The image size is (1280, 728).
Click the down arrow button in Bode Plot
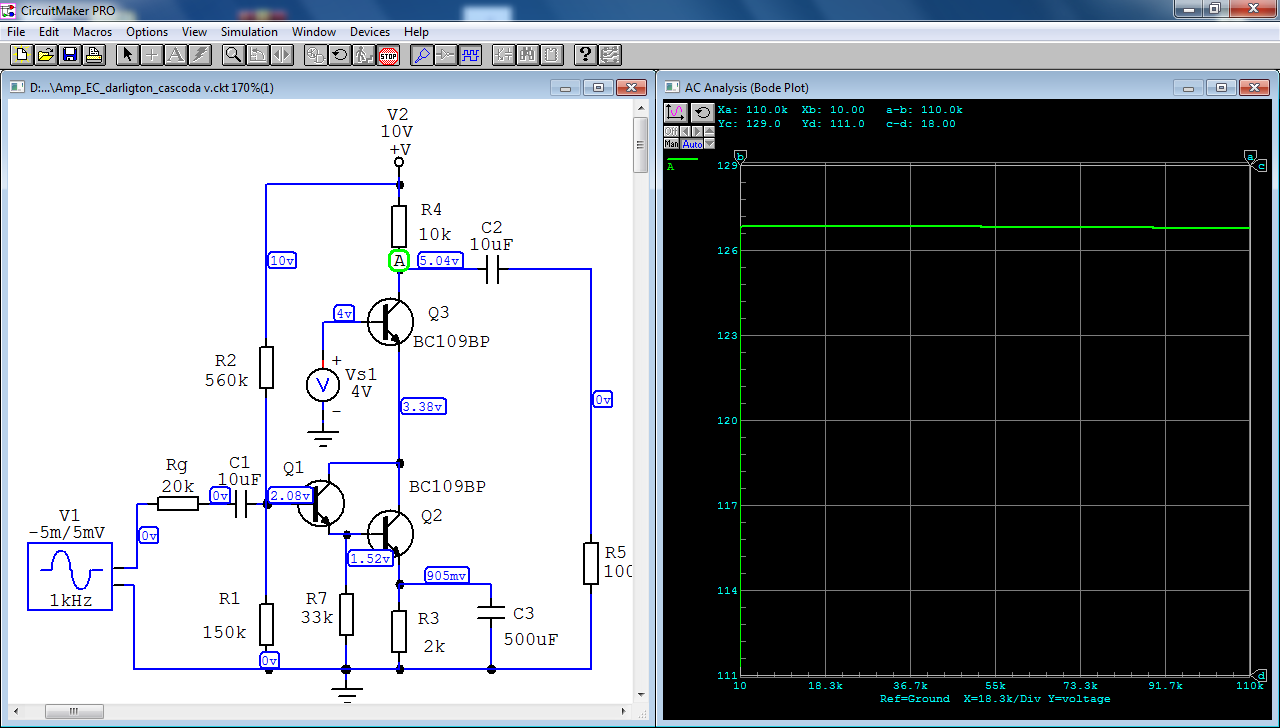(x=709, y=143)
